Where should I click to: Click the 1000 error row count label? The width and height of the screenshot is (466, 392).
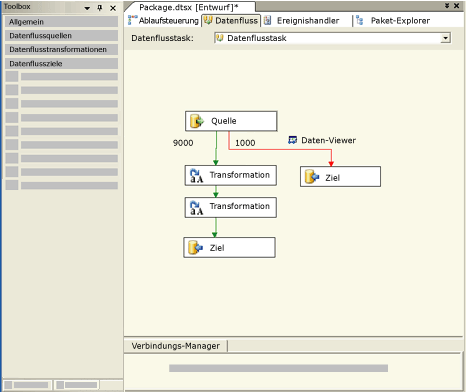(245, 143)
